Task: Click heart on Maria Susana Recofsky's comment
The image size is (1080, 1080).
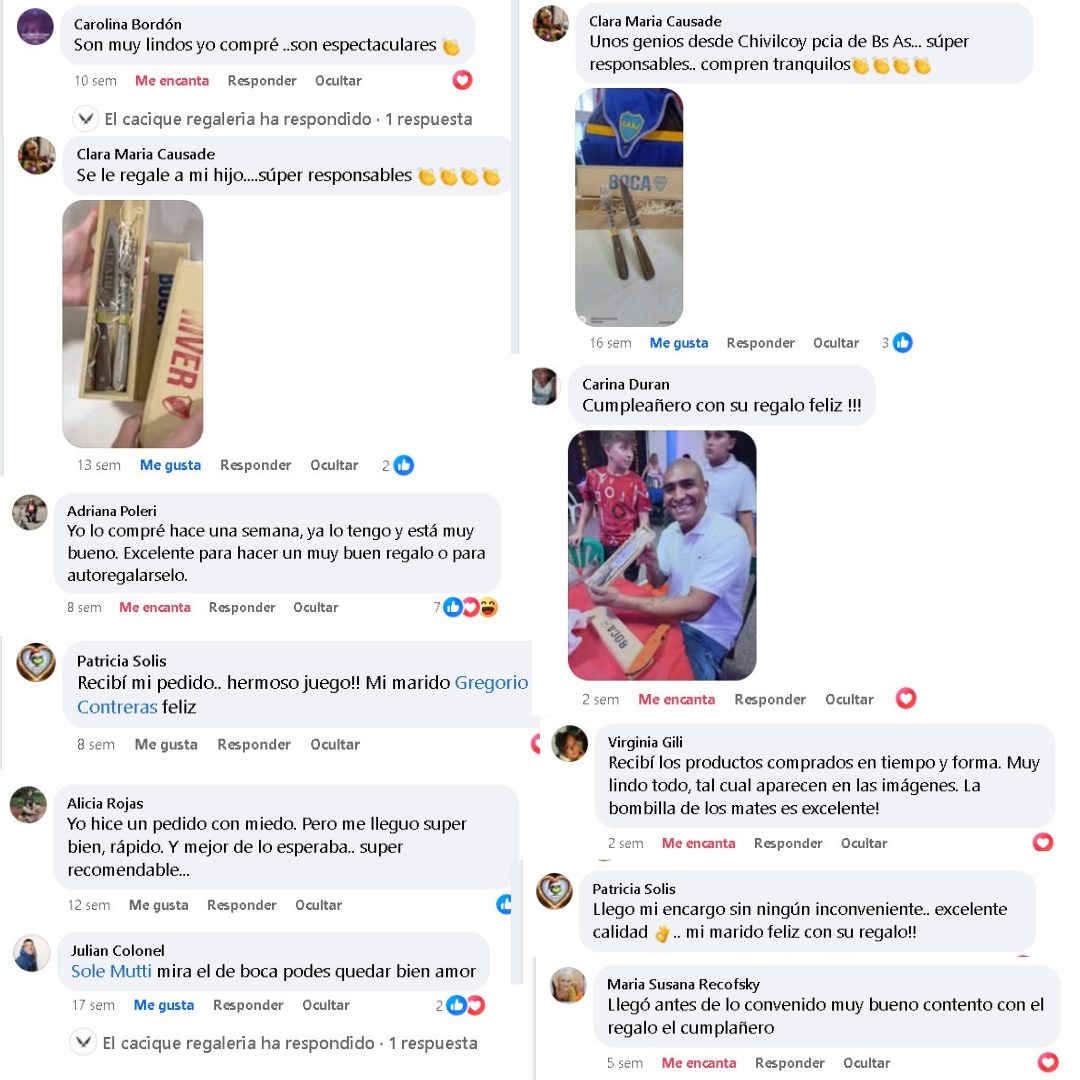Action: 1048,1063
